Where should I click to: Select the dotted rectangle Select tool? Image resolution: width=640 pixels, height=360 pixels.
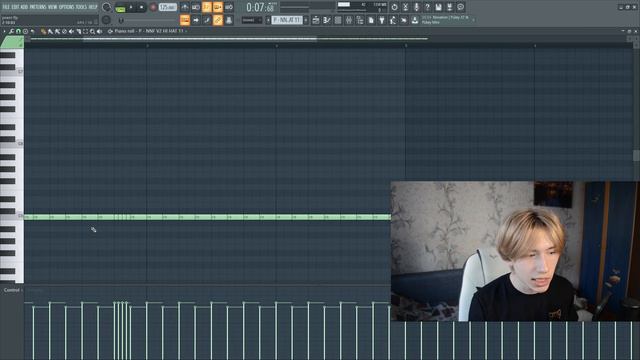pyautogui.click(x=85, y=31)
